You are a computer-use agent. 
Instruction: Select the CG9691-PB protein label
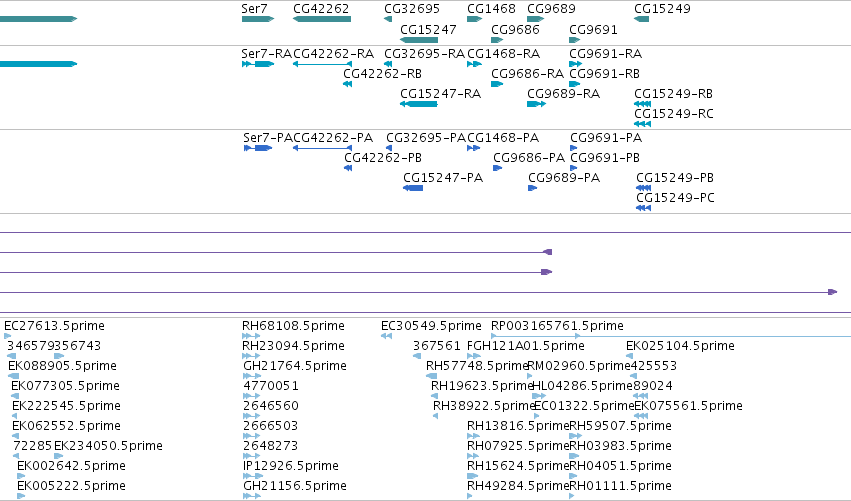pyautogui.click(x=605, y=158)
